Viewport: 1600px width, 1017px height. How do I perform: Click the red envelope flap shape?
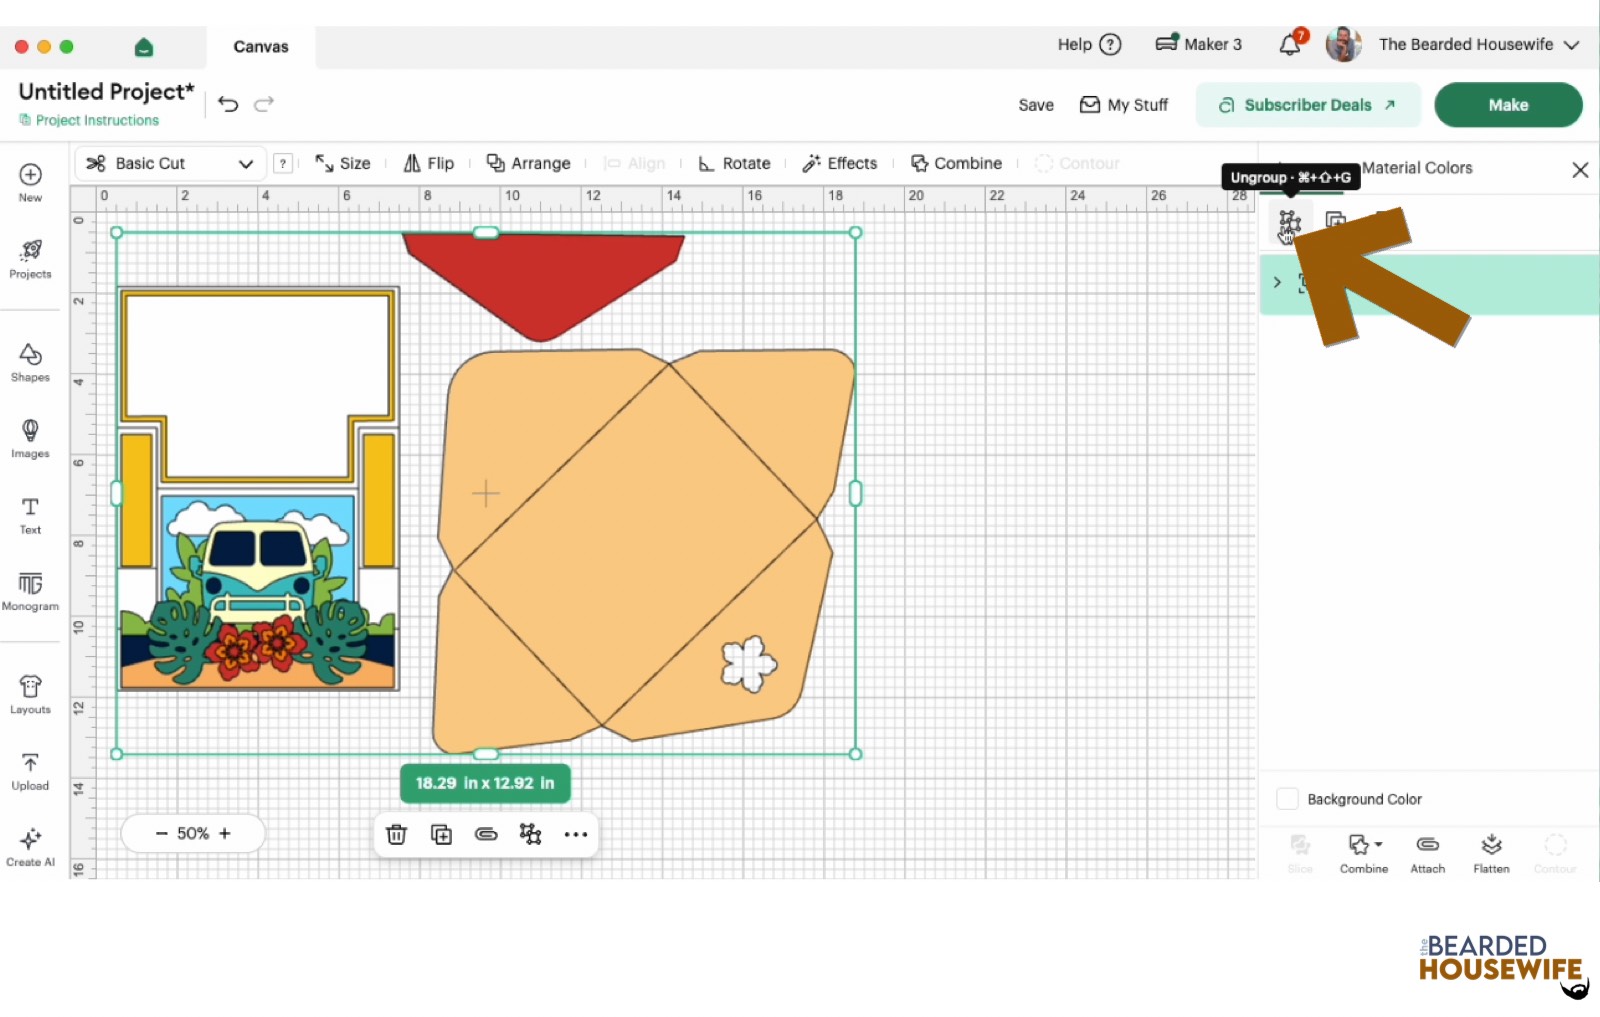click(x=543, y=283)
